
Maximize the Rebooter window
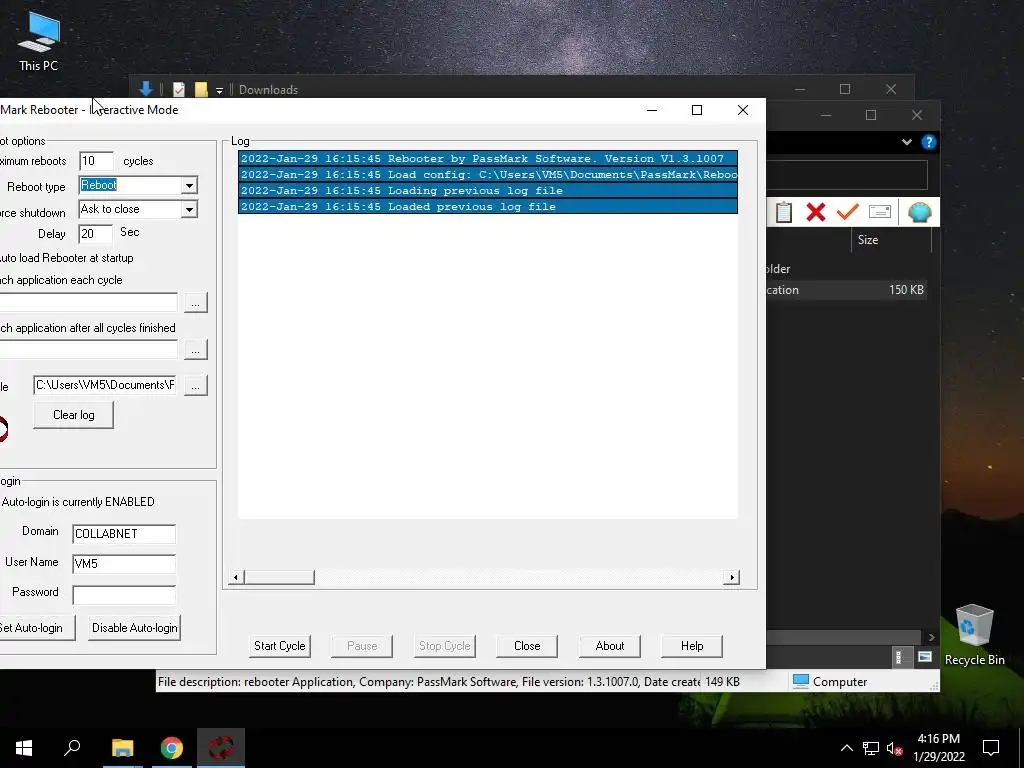[x=697, y=110]
